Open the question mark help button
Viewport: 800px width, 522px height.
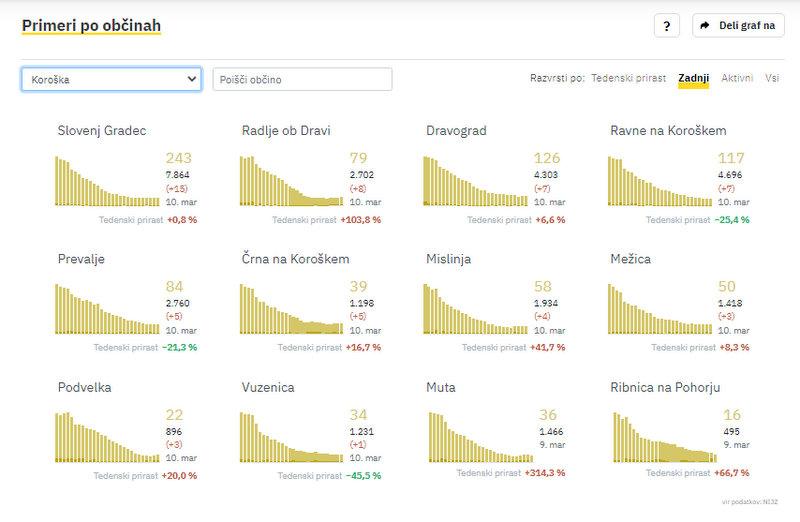667,26
